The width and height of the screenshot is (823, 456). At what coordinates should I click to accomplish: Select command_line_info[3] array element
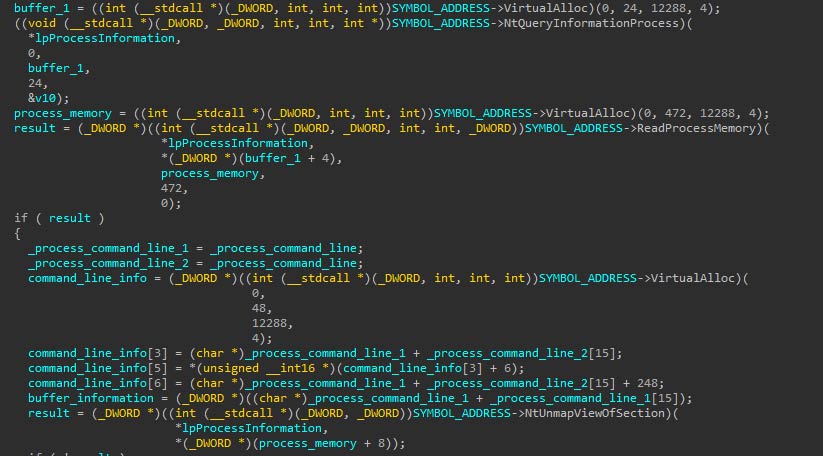(98, 353)
